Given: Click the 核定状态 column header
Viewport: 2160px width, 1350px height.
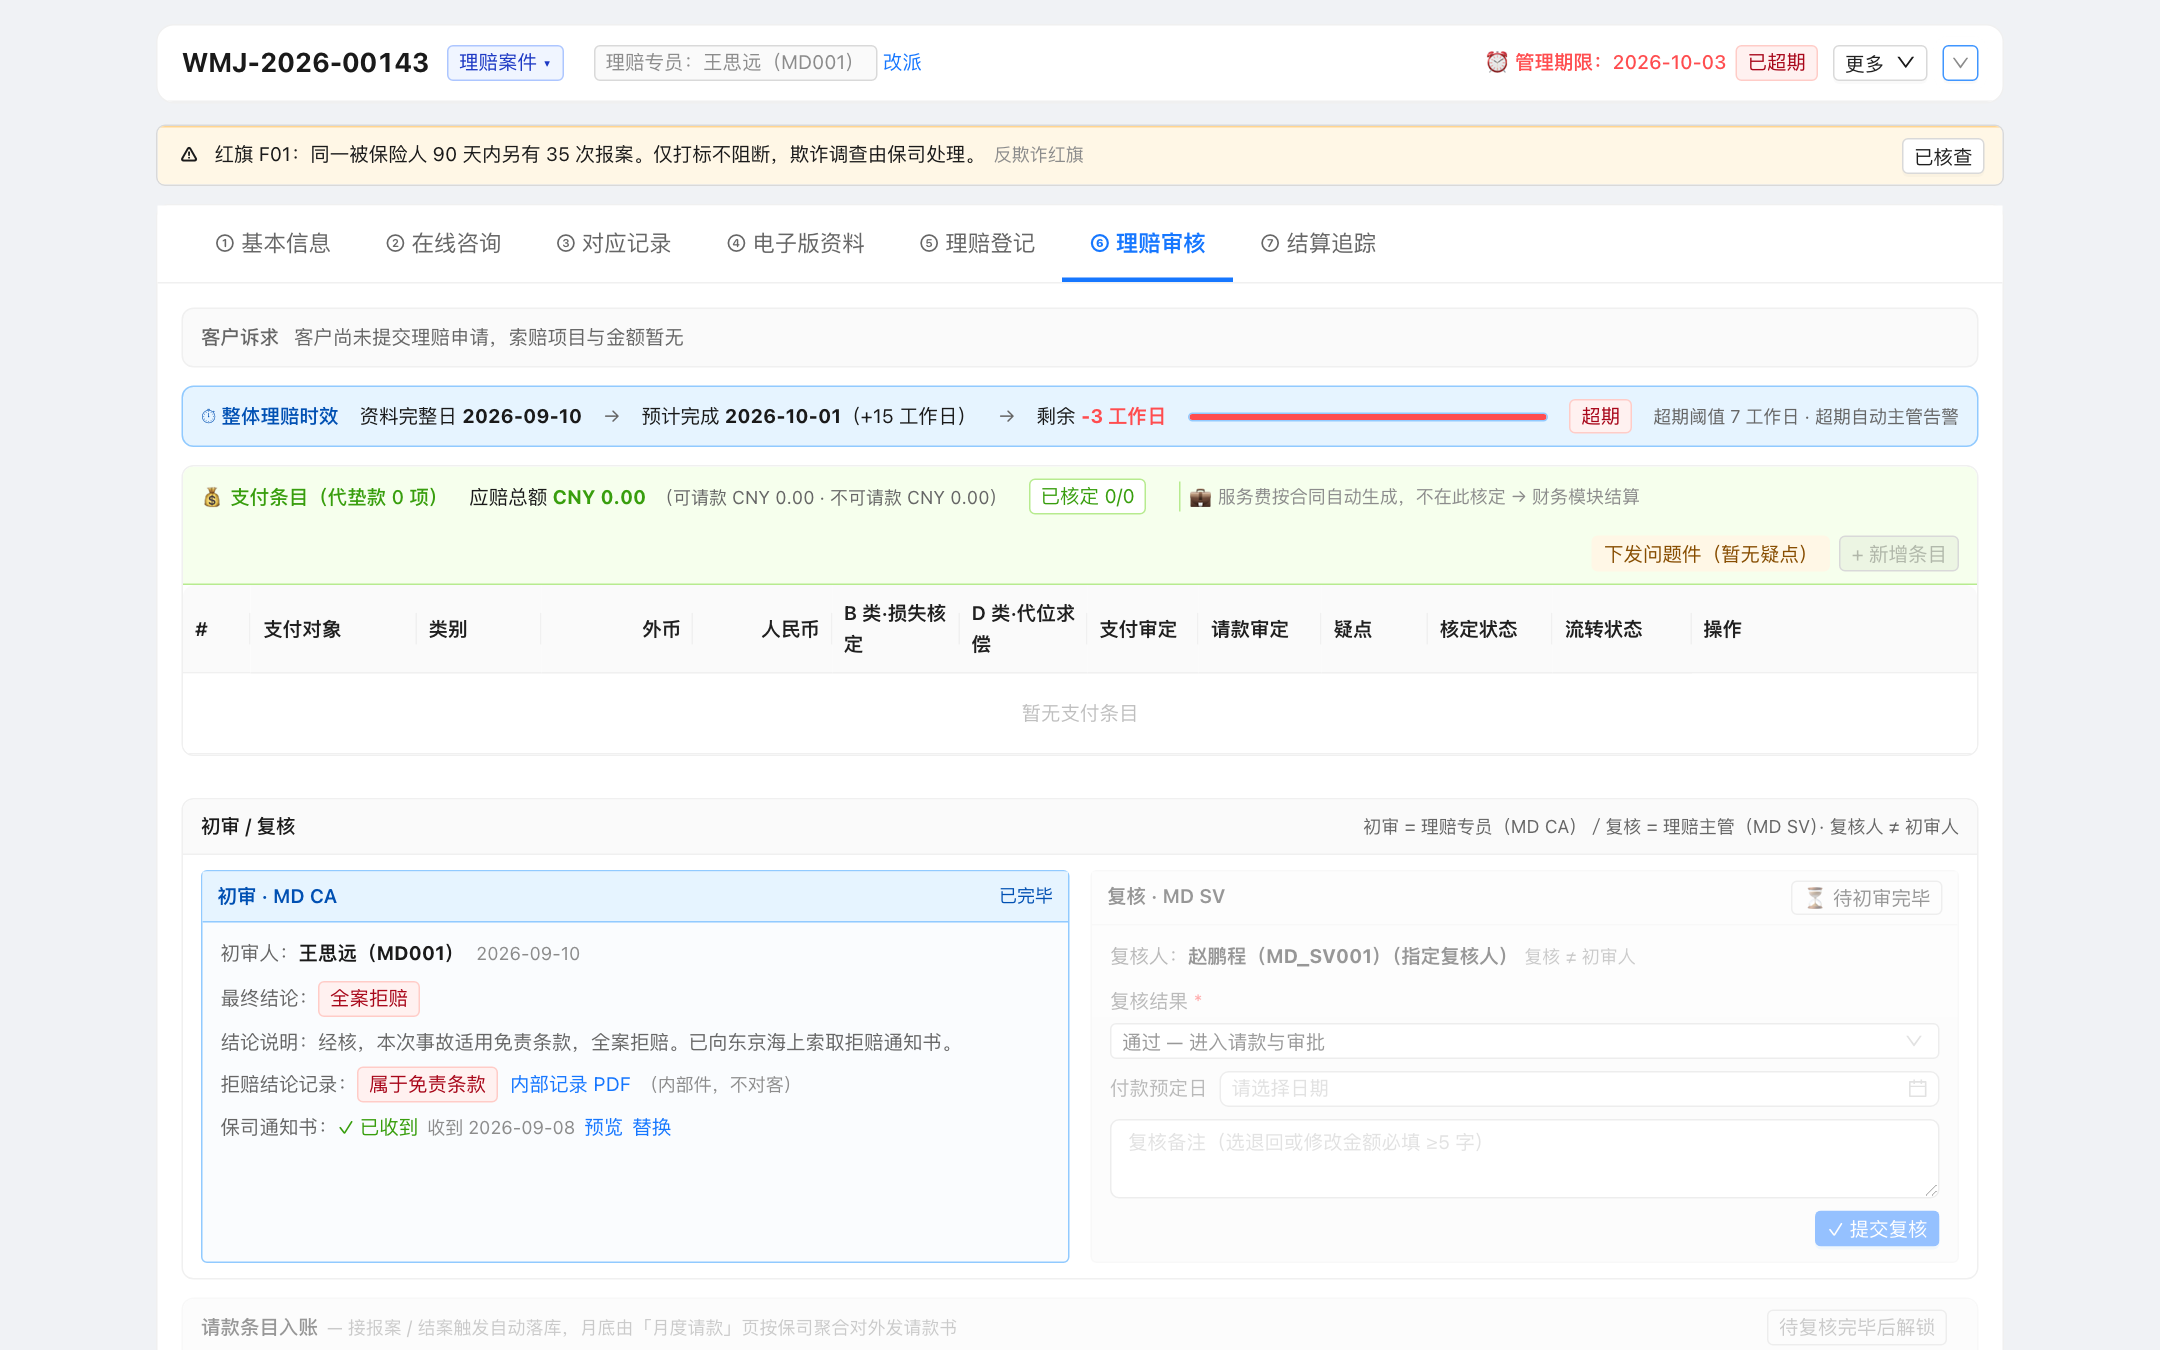Looking at the screenshot, I should click(x=1478, y=629).
